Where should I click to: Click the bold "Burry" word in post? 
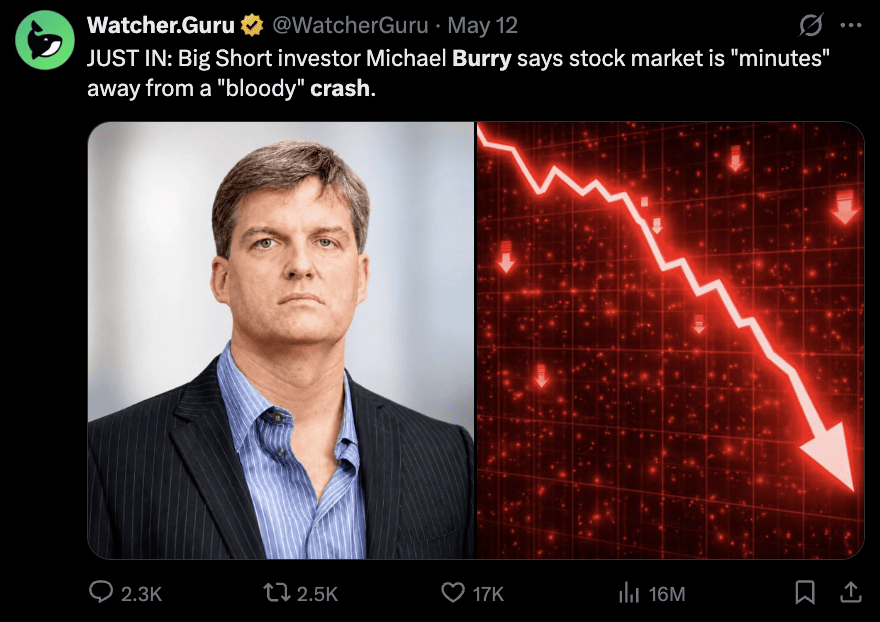[482, 58]
